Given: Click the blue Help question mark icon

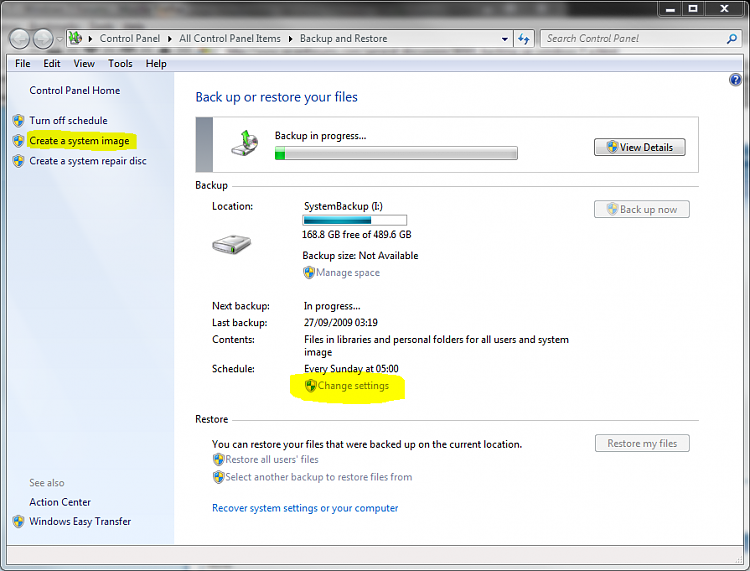Looking at the screenshot, I should pos(735,80).
